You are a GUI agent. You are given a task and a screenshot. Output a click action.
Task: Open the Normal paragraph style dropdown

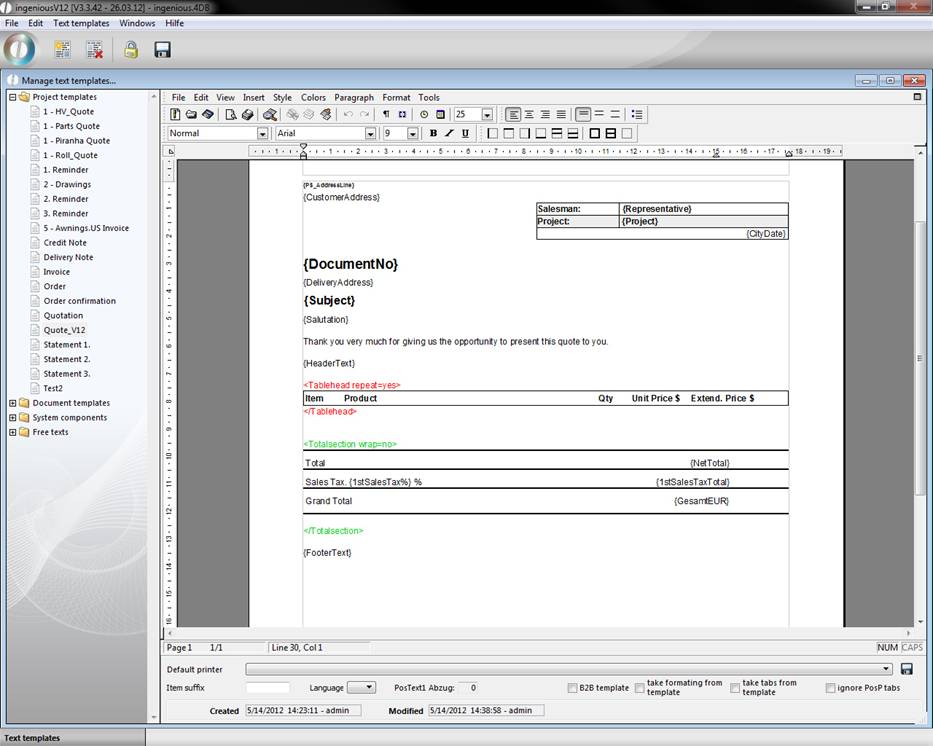pos(262,133)
